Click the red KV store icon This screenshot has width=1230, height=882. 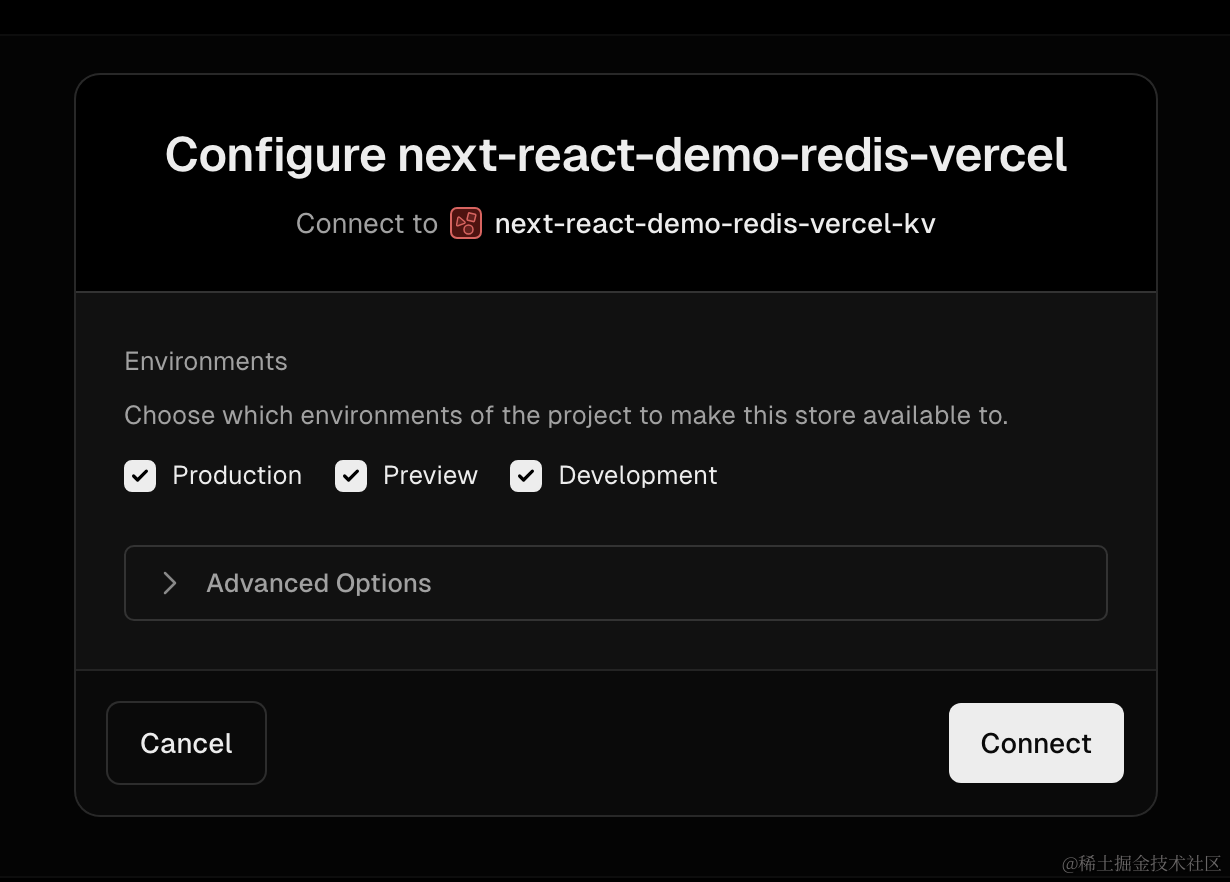pos(466,223)
